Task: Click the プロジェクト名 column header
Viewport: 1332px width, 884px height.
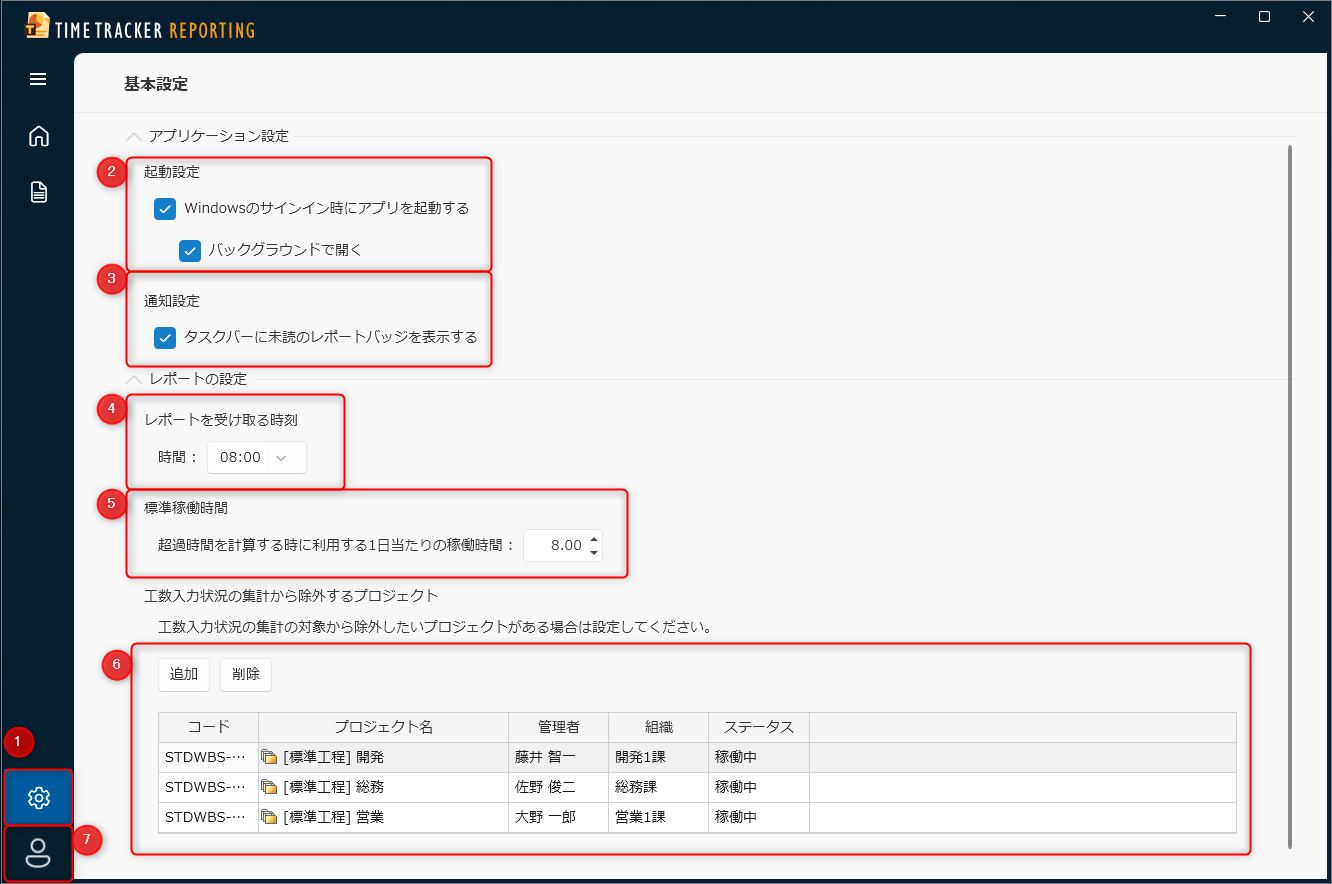Action: pos(383,727)
